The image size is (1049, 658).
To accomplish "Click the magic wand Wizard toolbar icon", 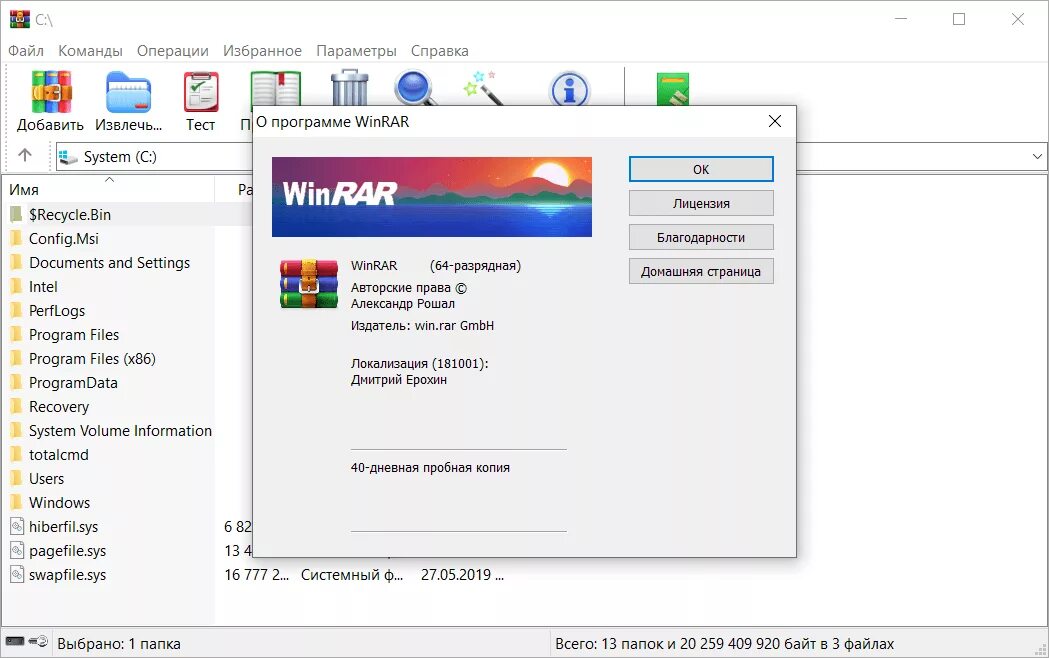I will tap(483, 88).
